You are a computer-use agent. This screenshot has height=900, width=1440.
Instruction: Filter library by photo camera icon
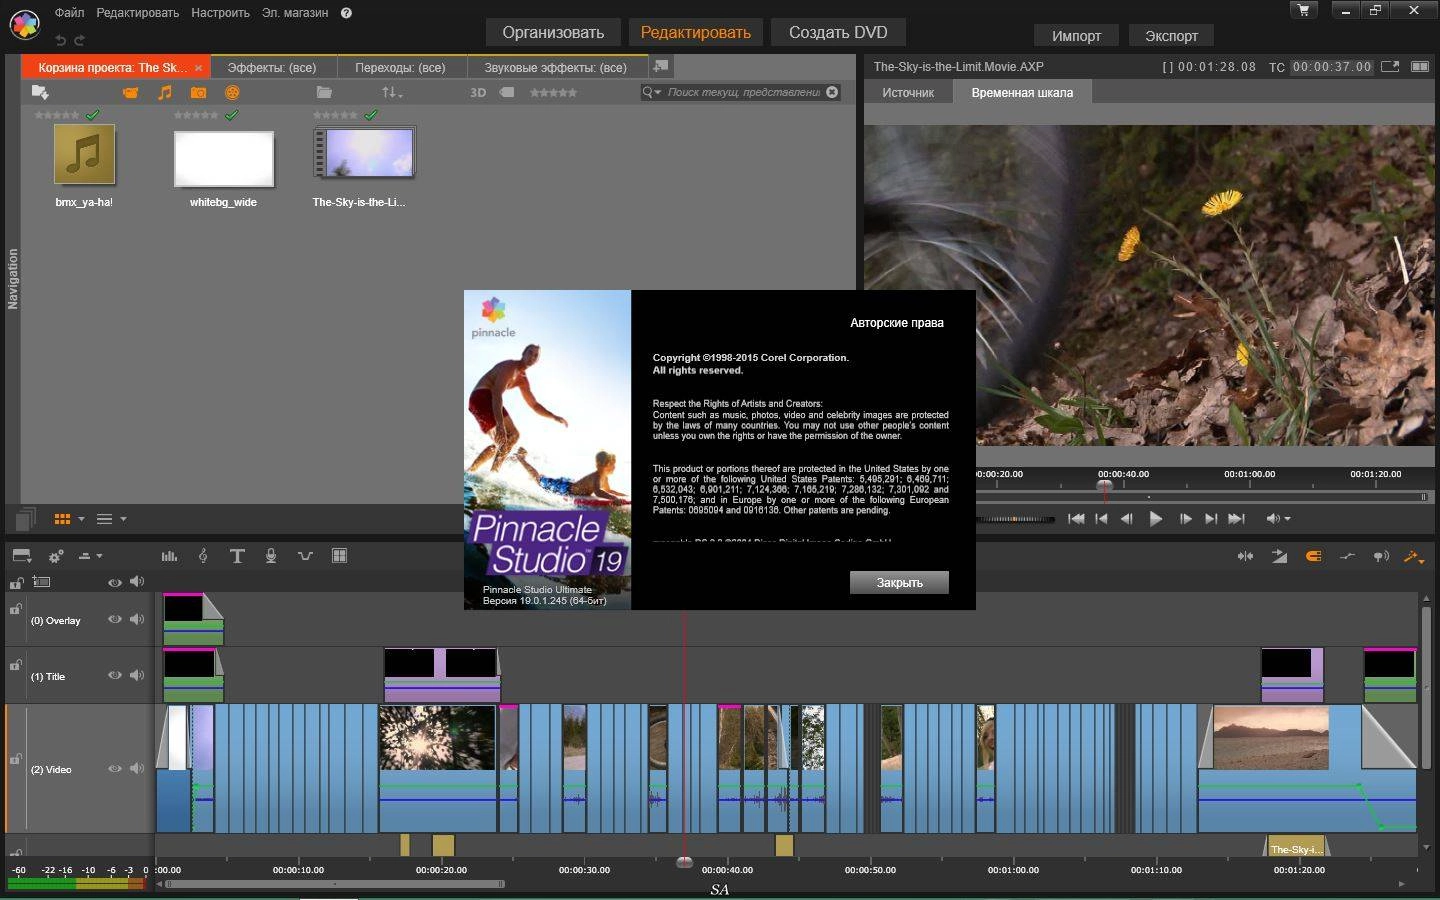(198, 92)
